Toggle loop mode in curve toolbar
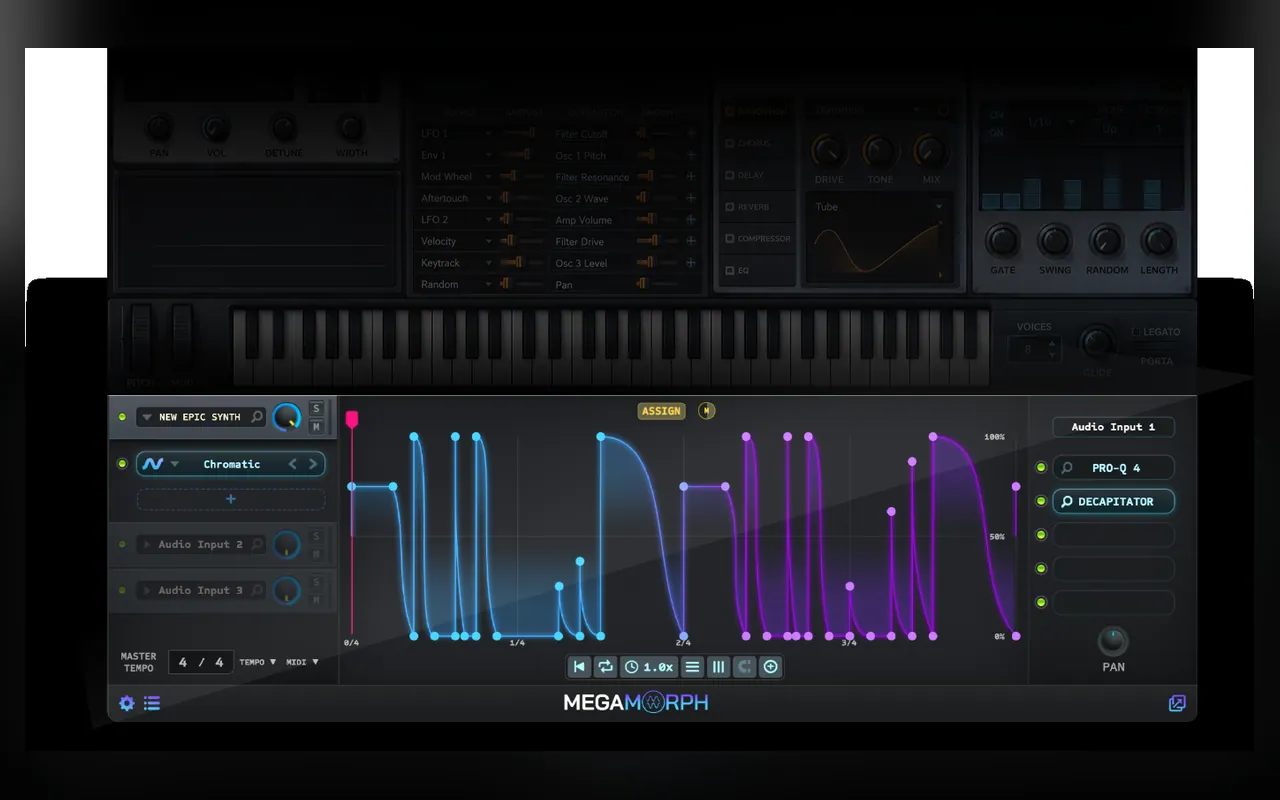The image size is (1280, 800). (x=606, y=667)
